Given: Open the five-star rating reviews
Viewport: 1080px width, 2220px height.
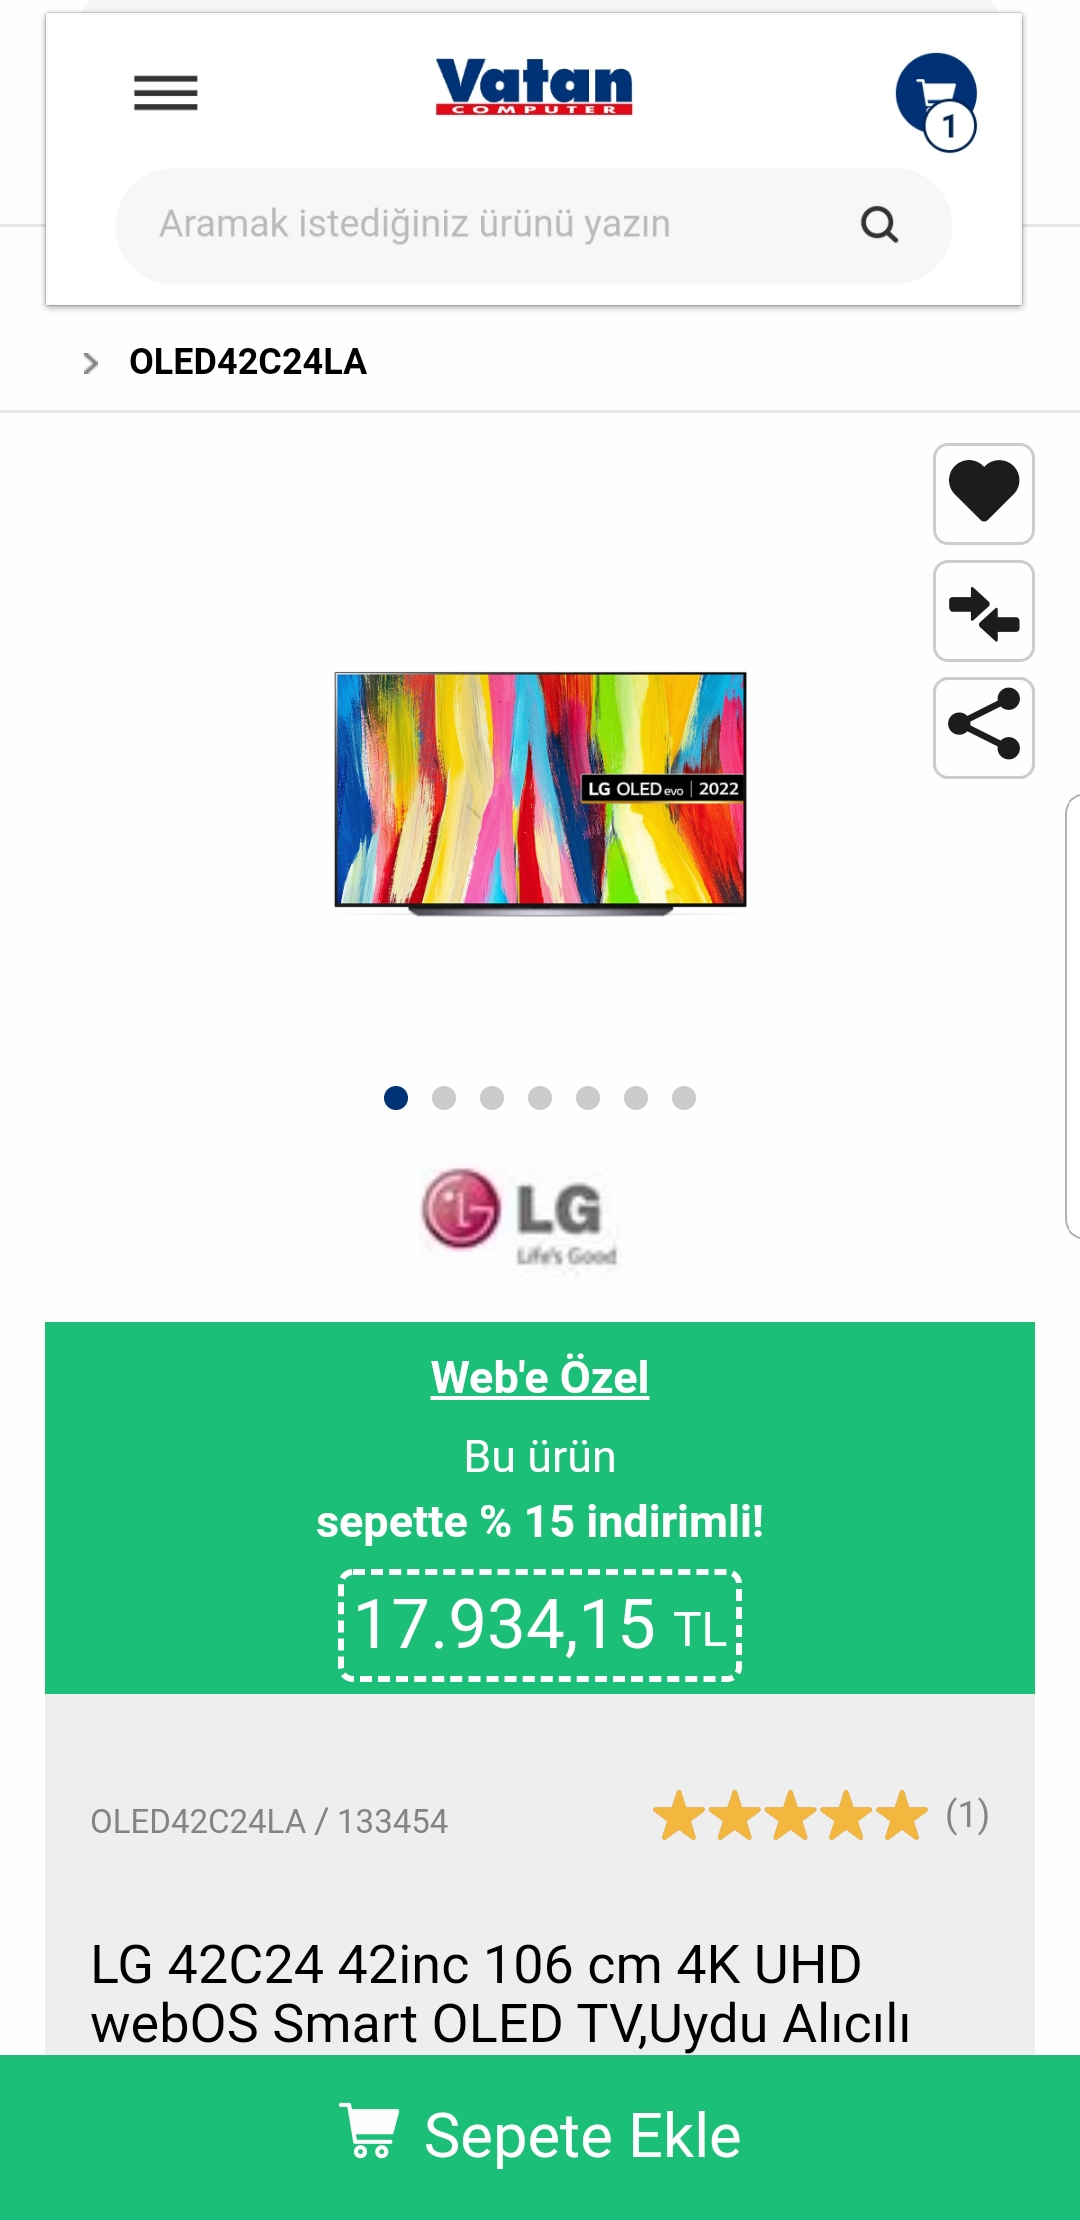Looking at the screenshot, I should point(820,1817).
